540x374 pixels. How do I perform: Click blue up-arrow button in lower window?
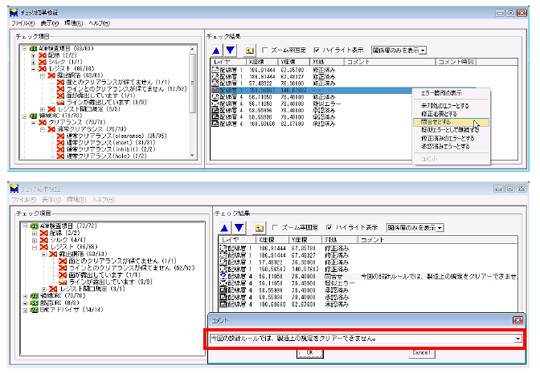(225, 228)
